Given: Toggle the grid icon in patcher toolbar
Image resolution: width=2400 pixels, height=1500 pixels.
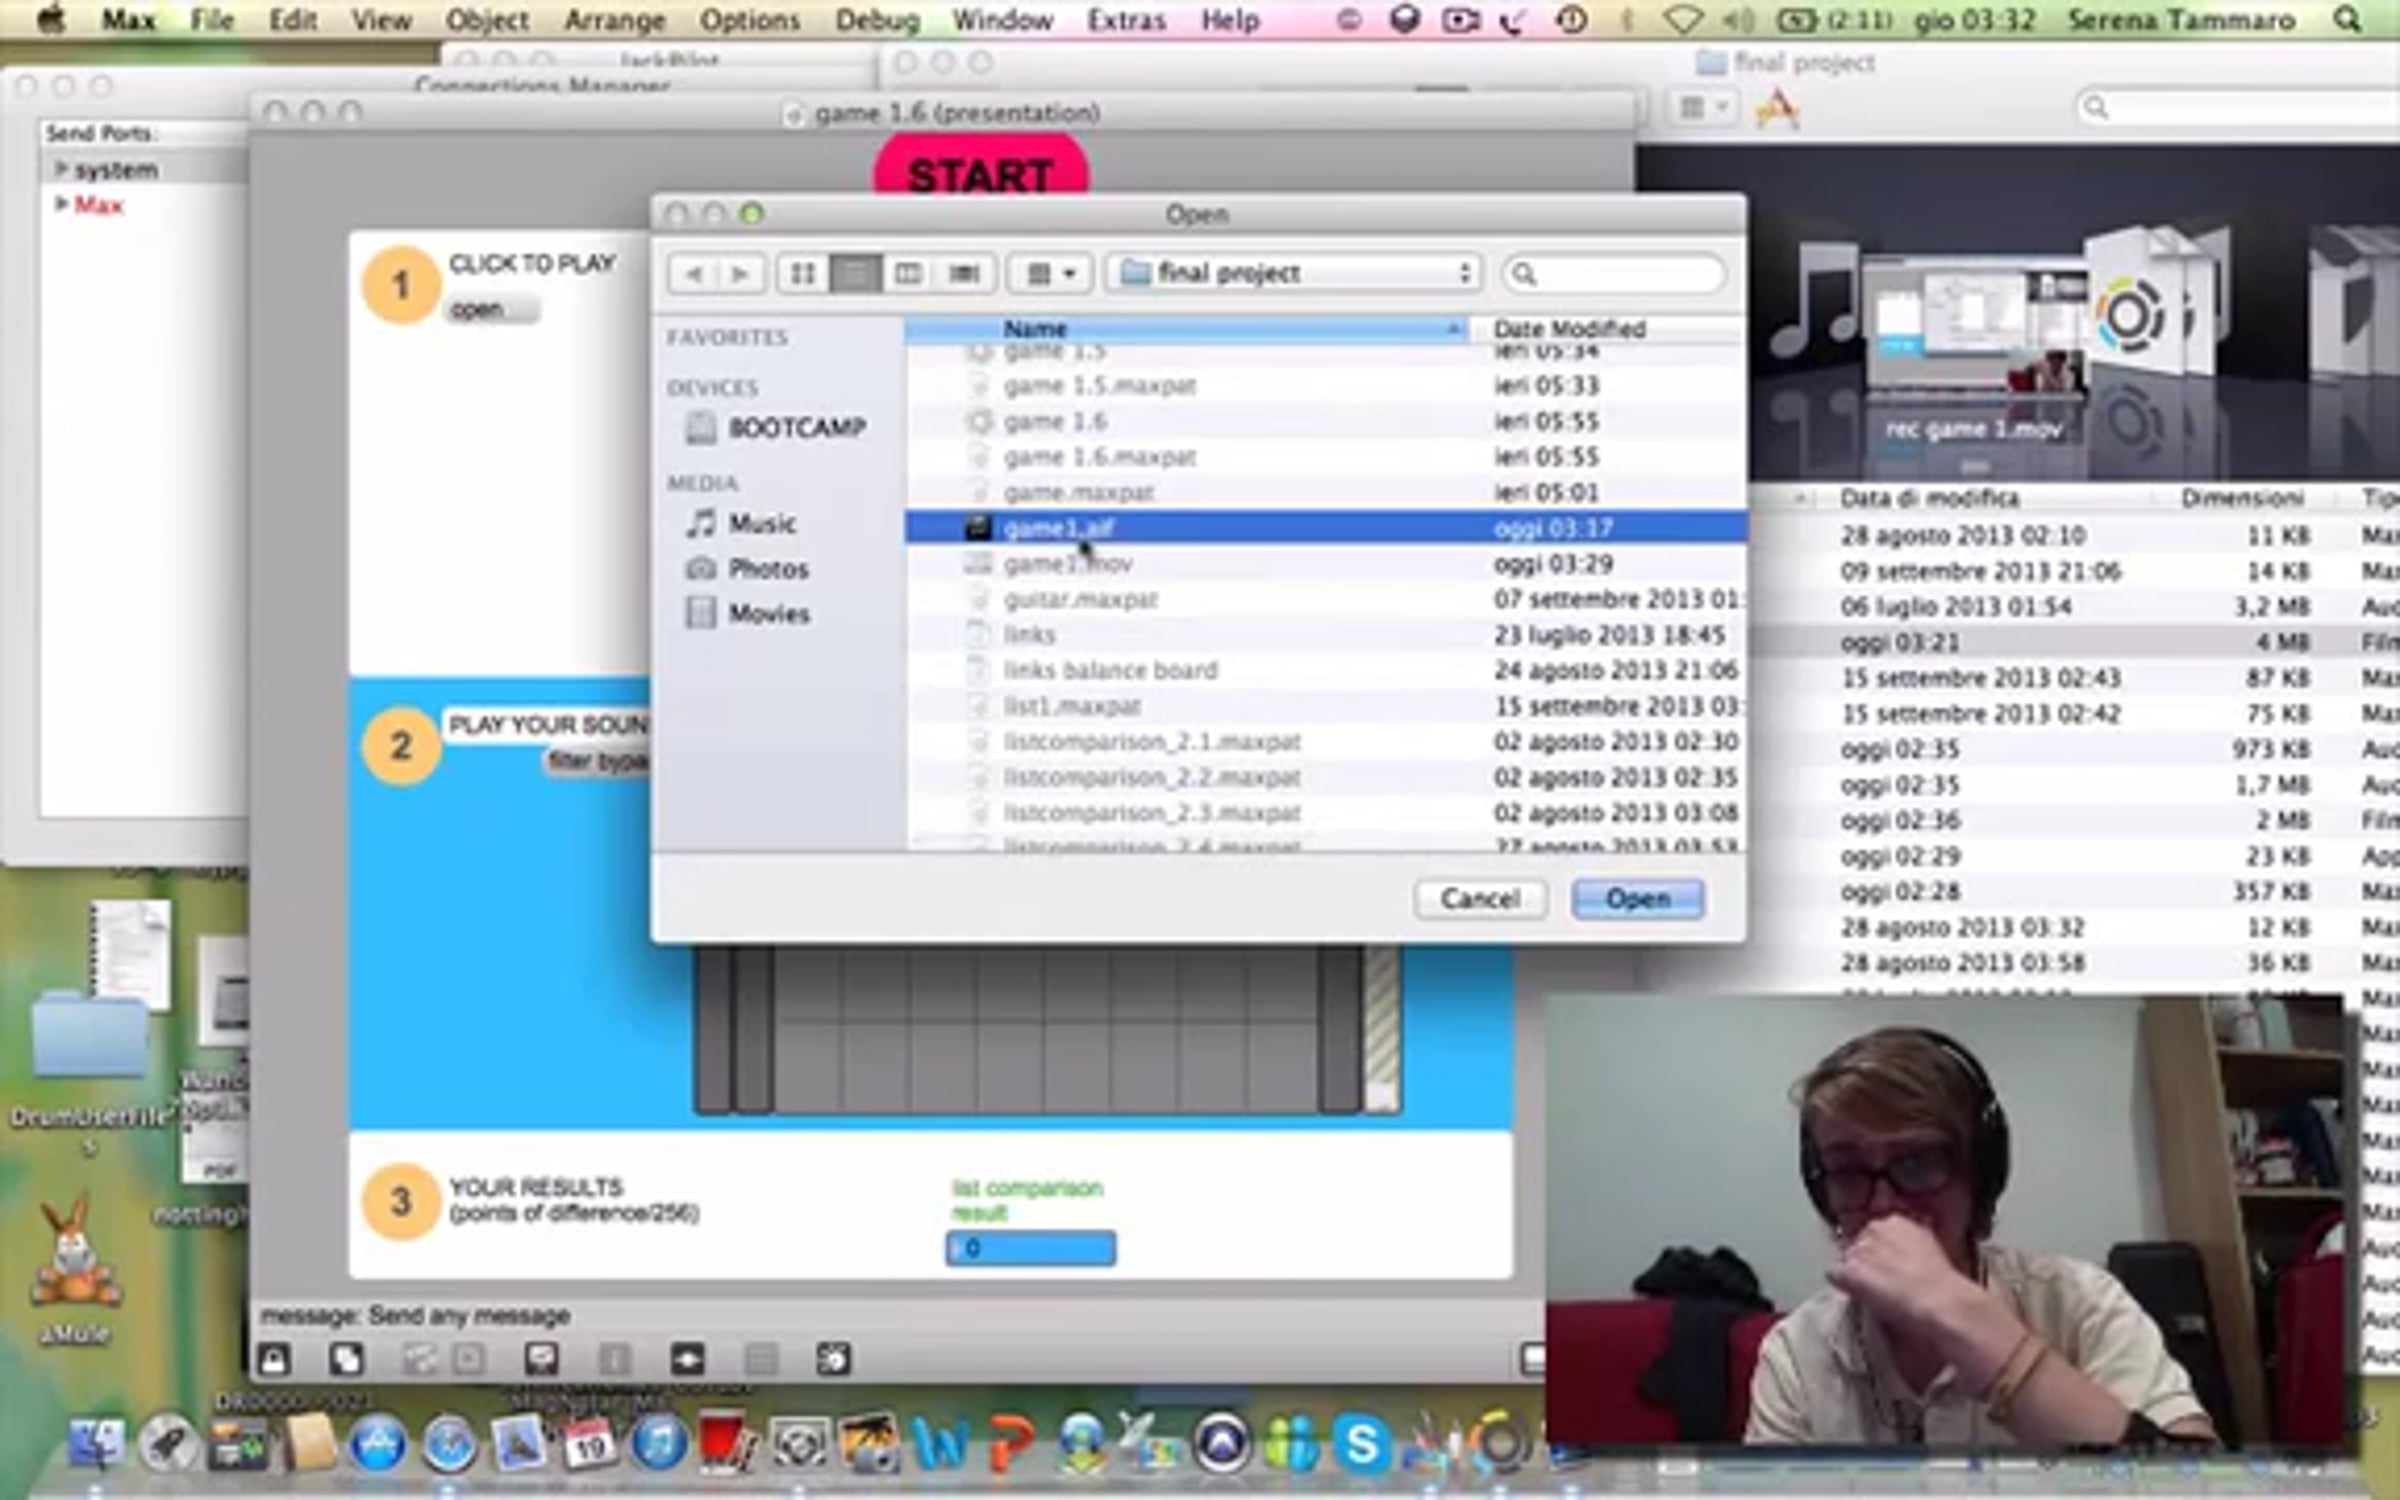Looking at the screenshot, I should point(760,1359).
